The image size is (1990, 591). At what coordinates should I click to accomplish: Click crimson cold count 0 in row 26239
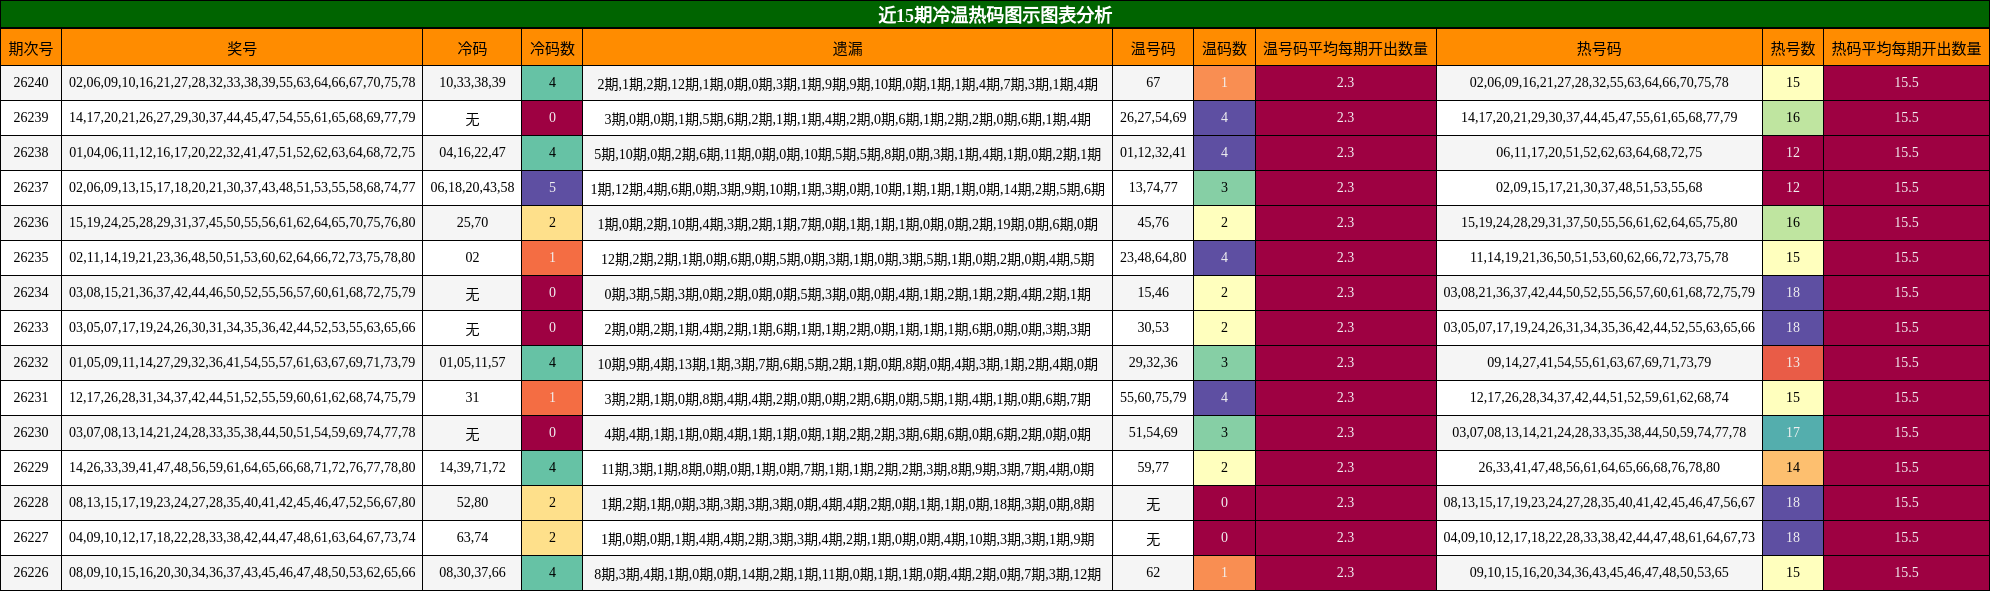(x=552, y=118)
